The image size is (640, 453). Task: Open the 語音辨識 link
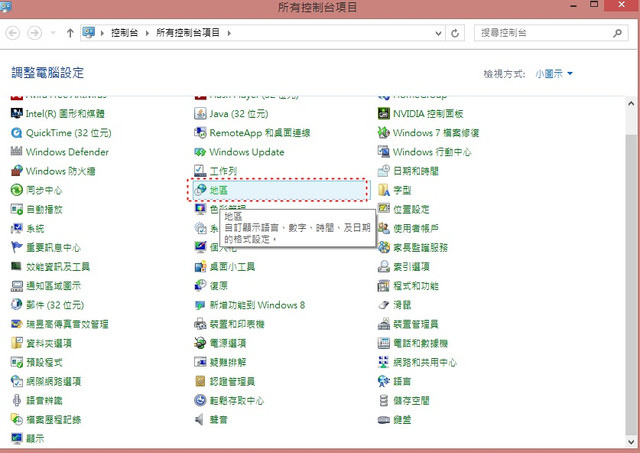[44, 401]
